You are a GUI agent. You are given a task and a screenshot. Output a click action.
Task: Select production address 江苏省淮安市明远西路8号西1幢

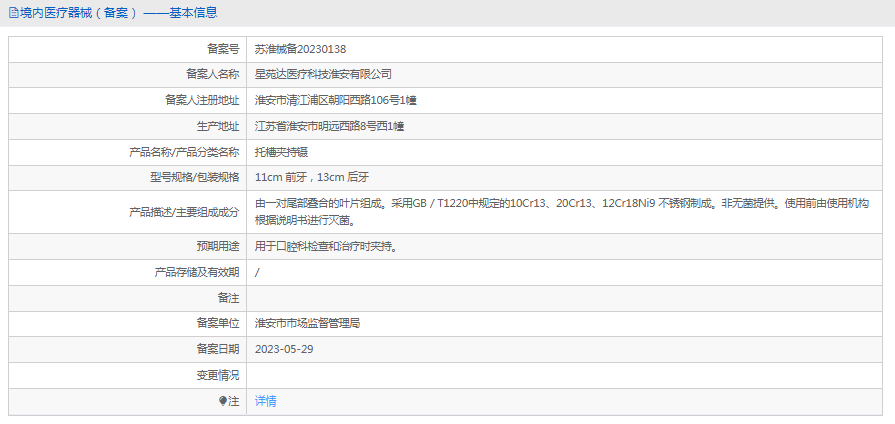tap(330, 126)
